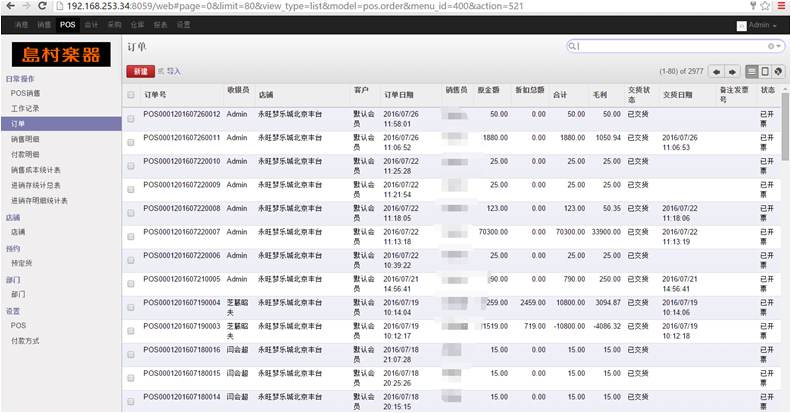Tick the checkbox for order POS0001201607220007
Image resolution: width=791 pixels, height=413 pixels.
pos(131,237)
